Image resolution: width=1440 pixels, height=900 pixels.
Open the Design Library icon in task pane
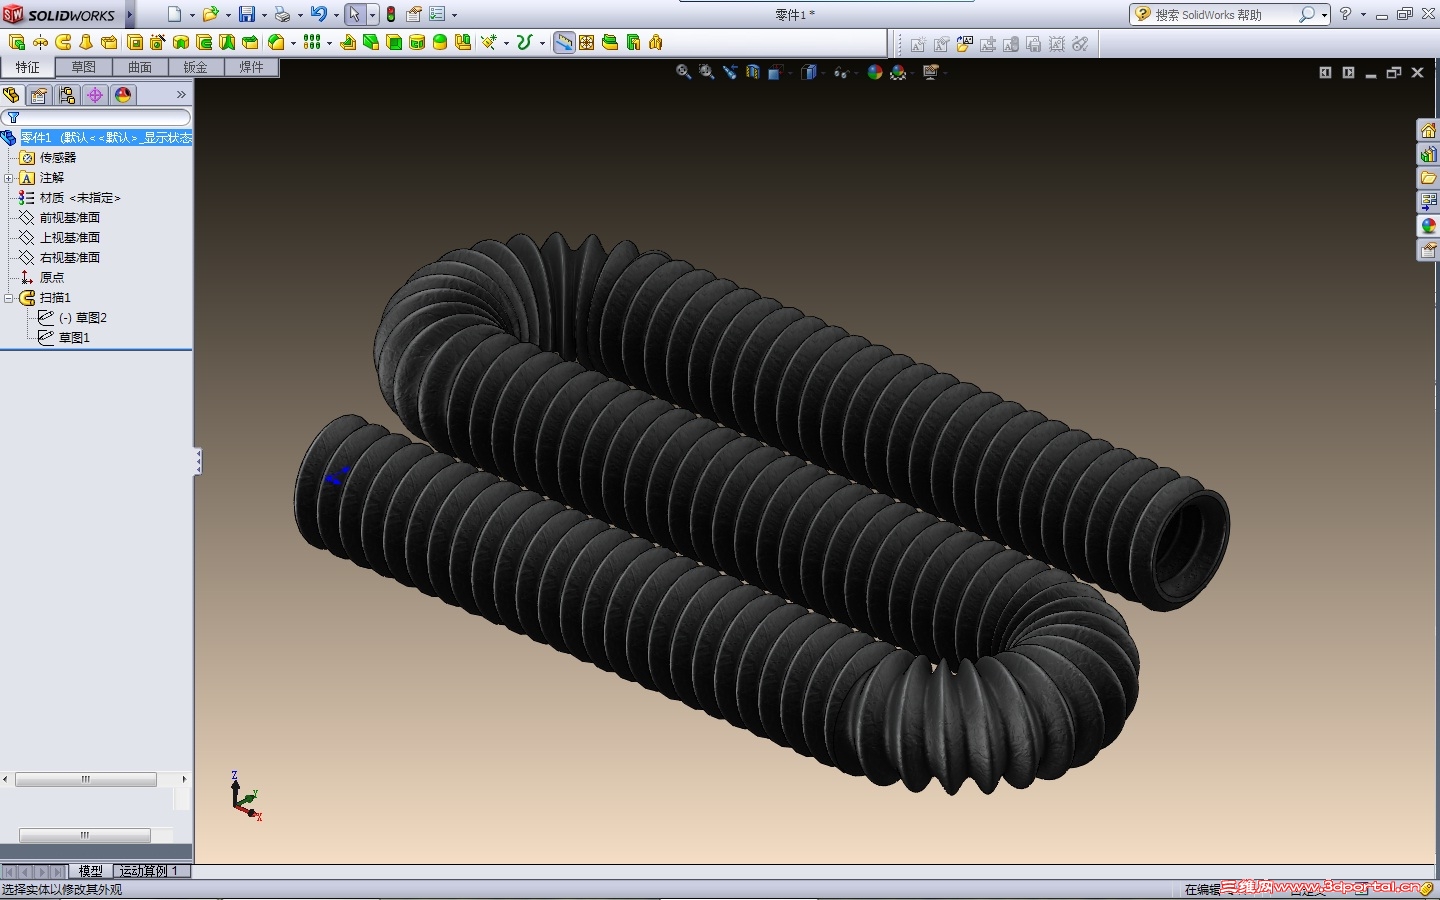point(1428,155)
